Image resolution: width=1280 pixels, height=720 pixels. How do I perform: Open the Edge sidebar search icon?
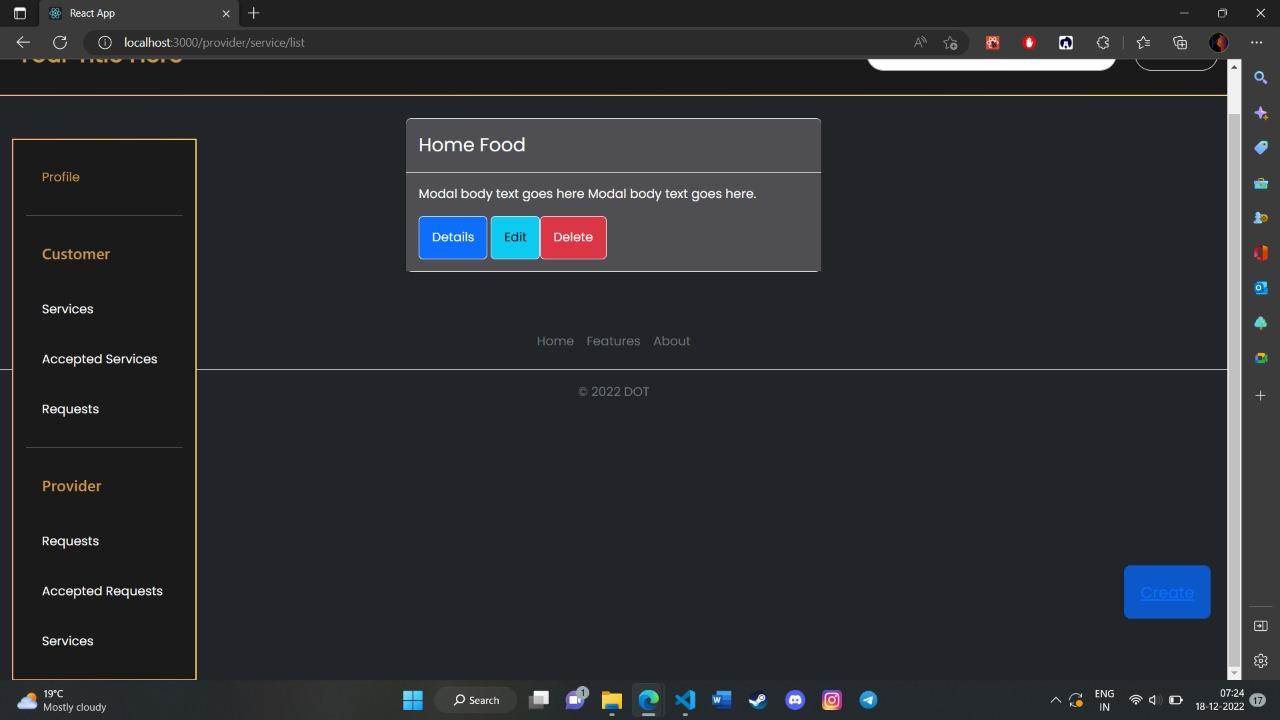[x=1260, y=77]
